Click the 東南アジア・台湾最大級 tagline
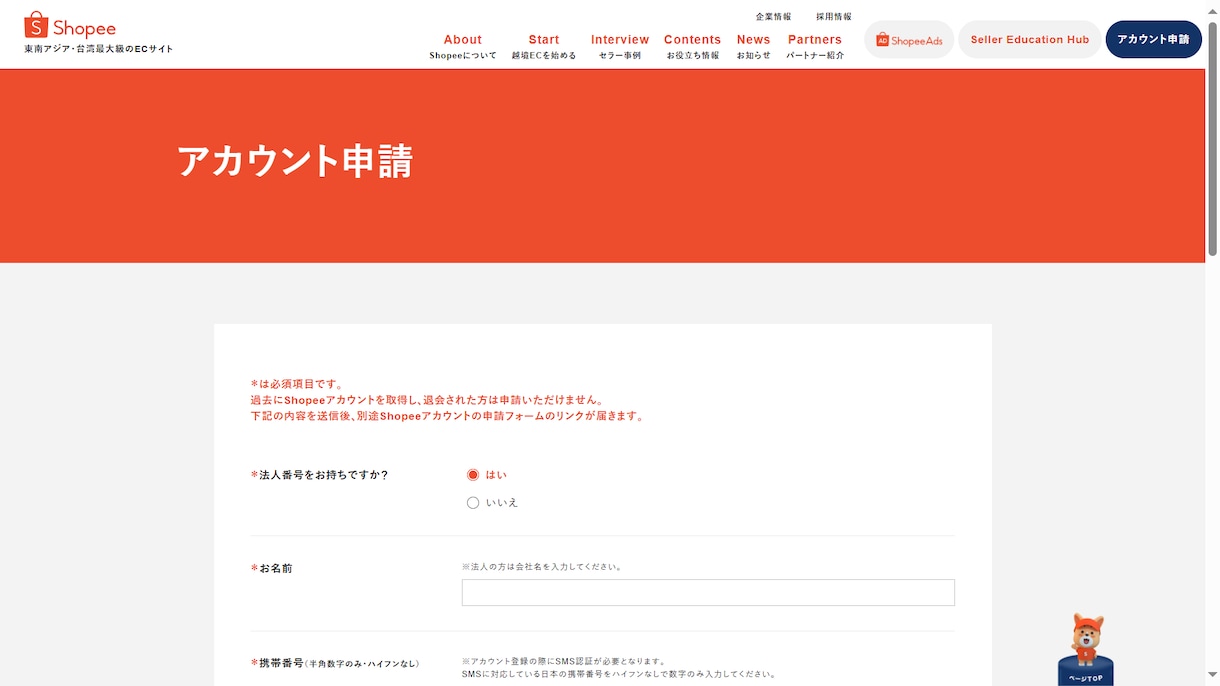The image size is (1220, 686). click(99, 49)
